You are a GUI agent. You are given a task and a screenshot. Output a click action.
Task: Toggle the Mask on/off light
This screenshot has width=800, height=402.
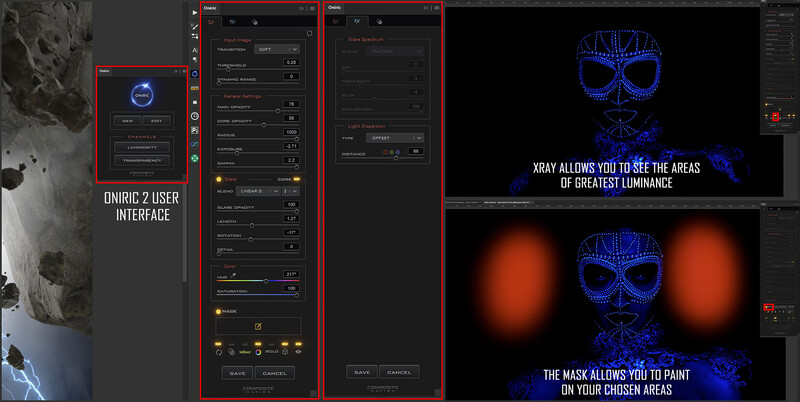(218, 311)
